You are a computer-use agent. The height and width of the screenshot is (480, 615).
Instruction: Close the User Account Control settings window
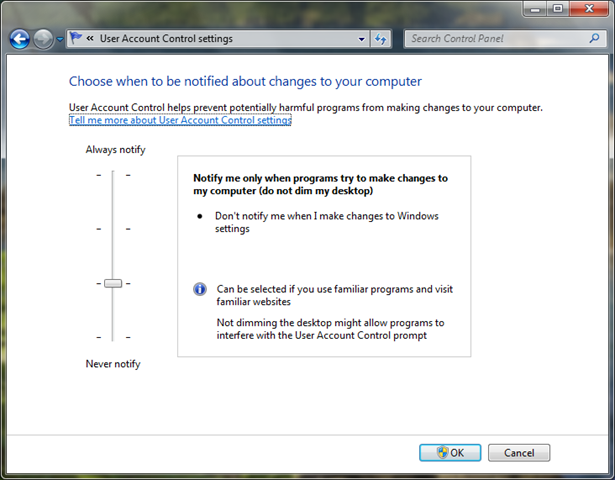point(589,9)
